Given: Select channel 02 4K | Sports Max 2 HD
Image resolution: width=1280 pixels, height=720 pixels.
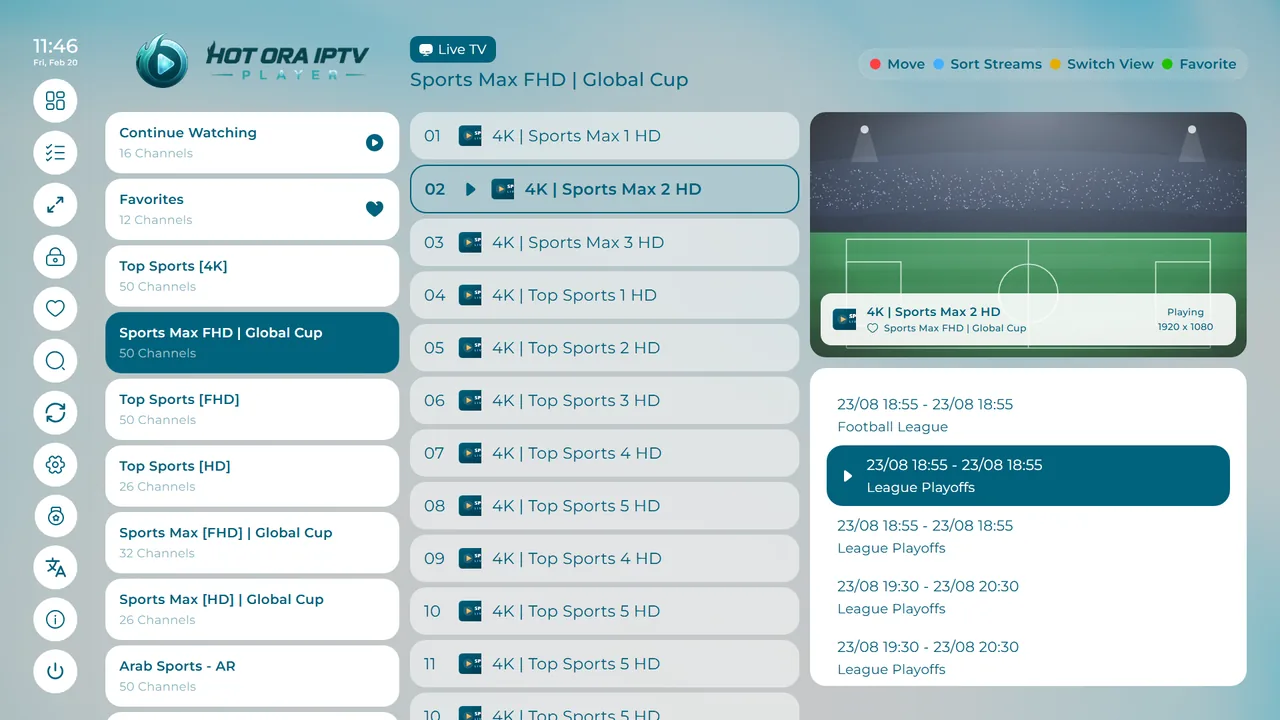Looking at the screenshot, I should coord(604,189).
